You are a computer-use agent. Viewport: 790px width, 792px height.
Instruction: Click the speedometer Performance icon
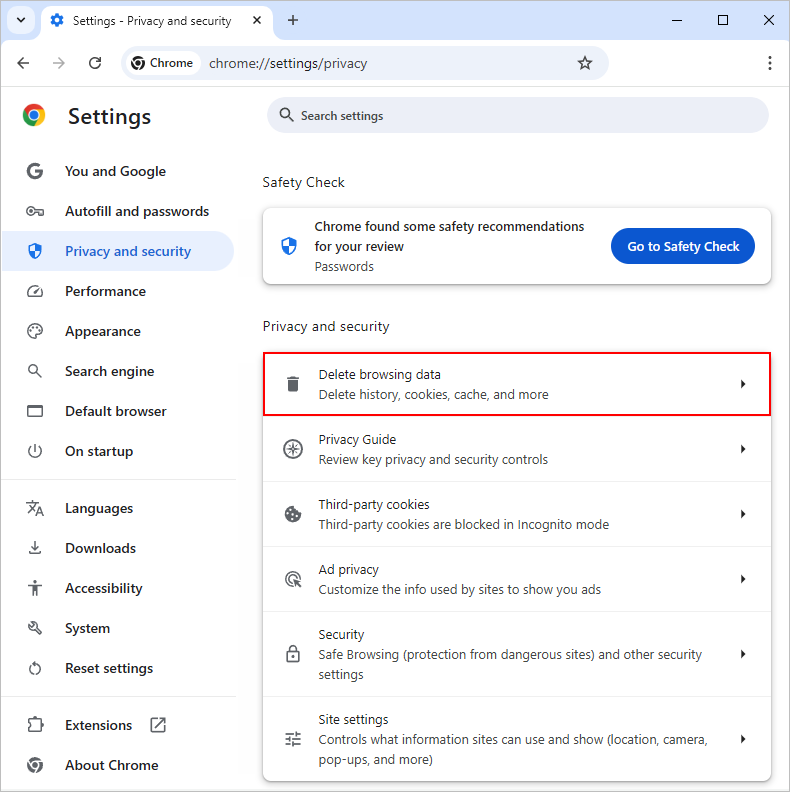click(35, 291)
